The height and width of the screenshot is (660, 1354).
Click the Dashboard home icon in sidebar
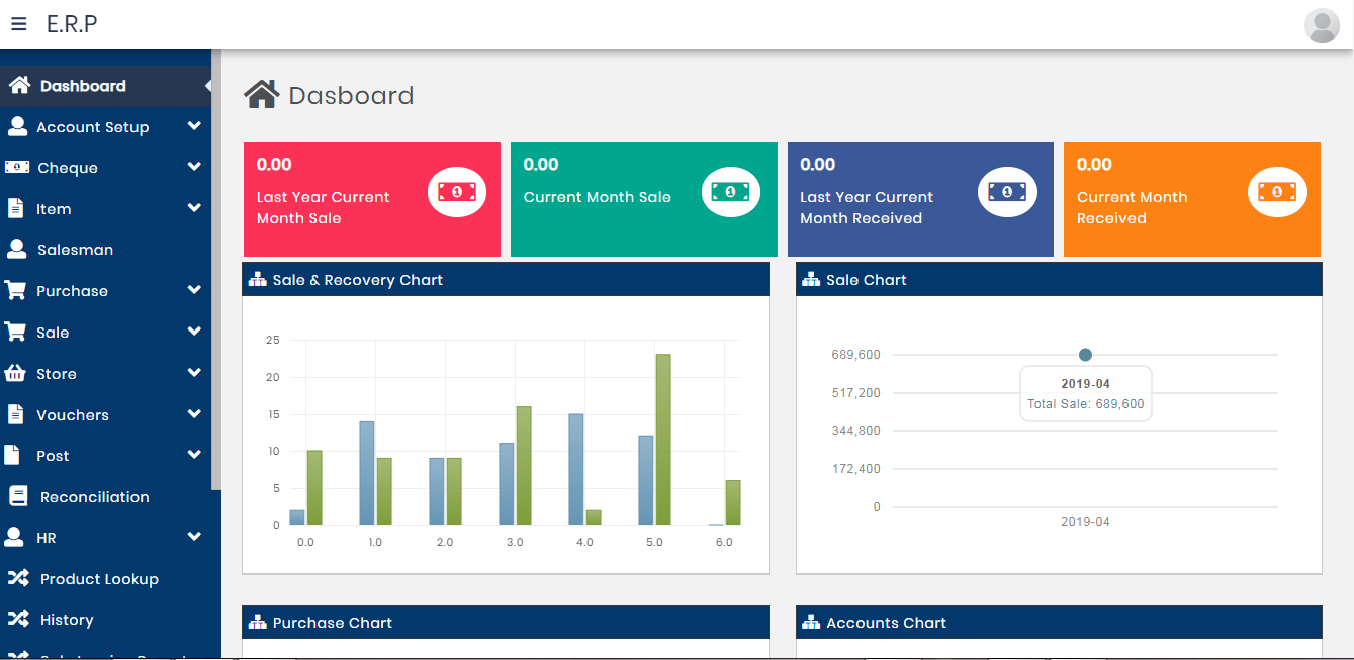pos(19,86)
